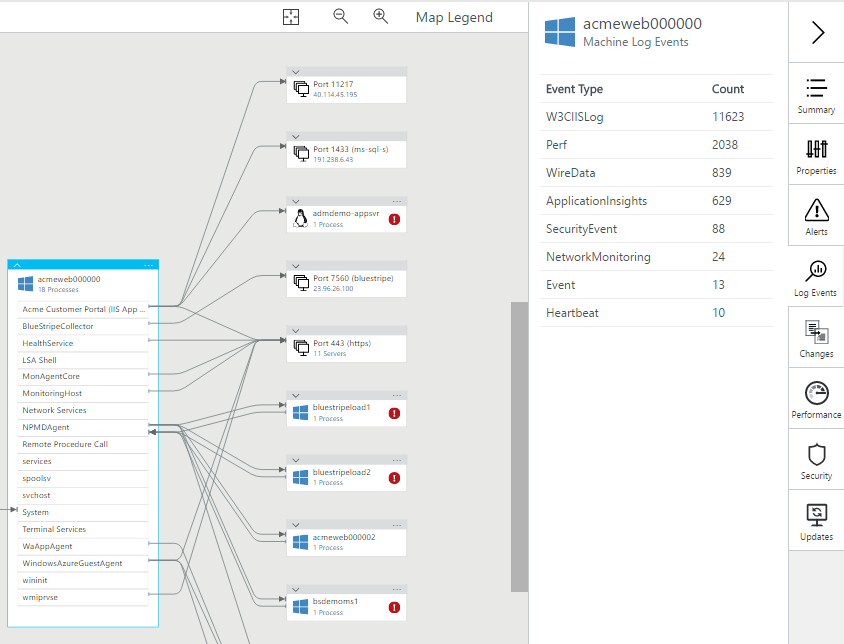
Task: Zoom out of the service map
Action: coord(340,17)
